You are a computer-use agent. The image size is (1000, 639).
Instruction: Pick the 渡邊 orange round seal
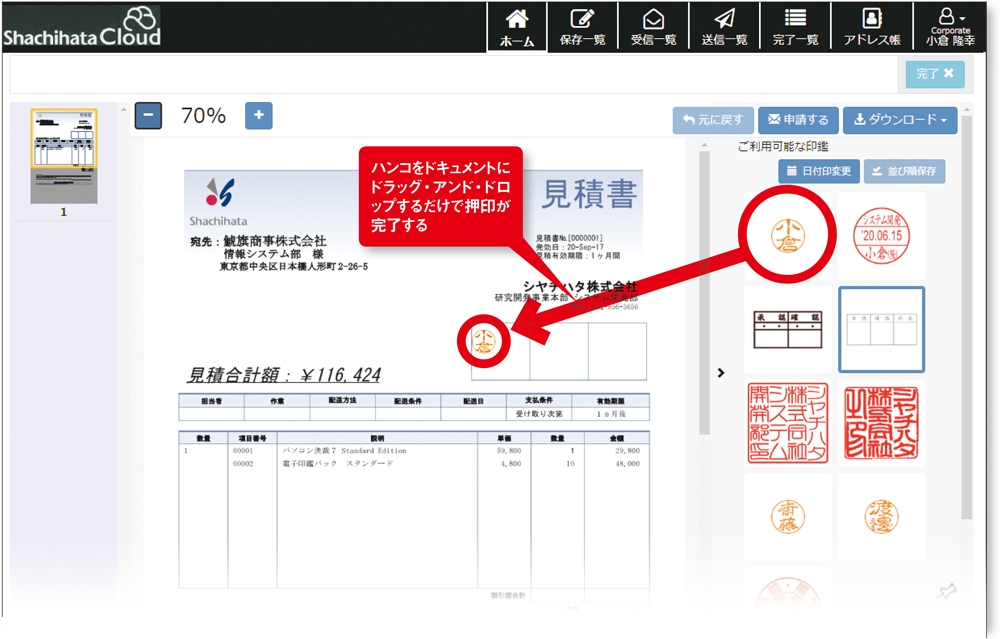coord(880,515)
